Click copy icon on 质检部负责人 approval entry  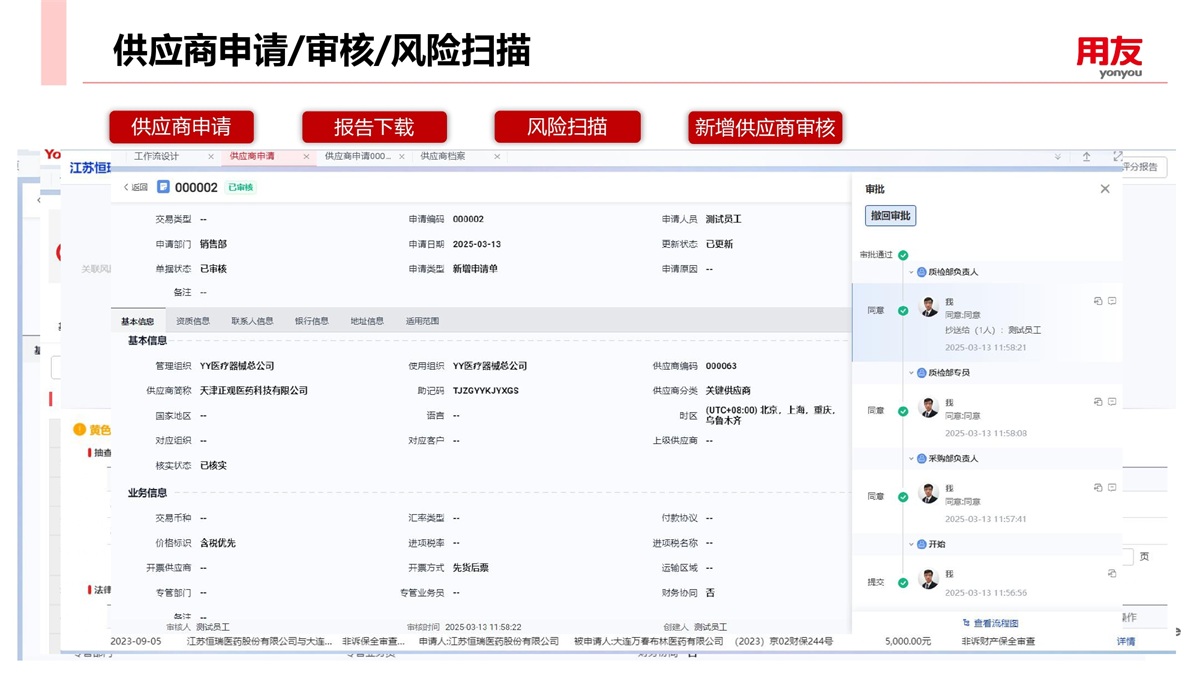[x=1098, y=301]
